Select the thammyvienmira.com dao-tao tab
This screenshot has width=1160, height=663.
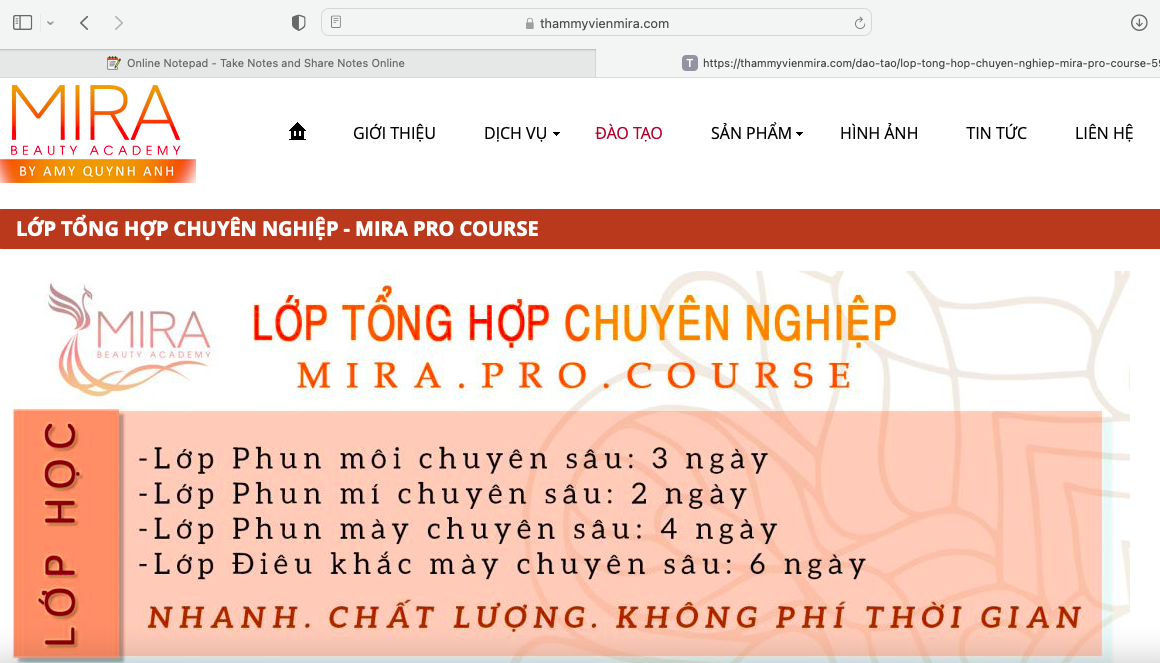[x=920, y=63]
